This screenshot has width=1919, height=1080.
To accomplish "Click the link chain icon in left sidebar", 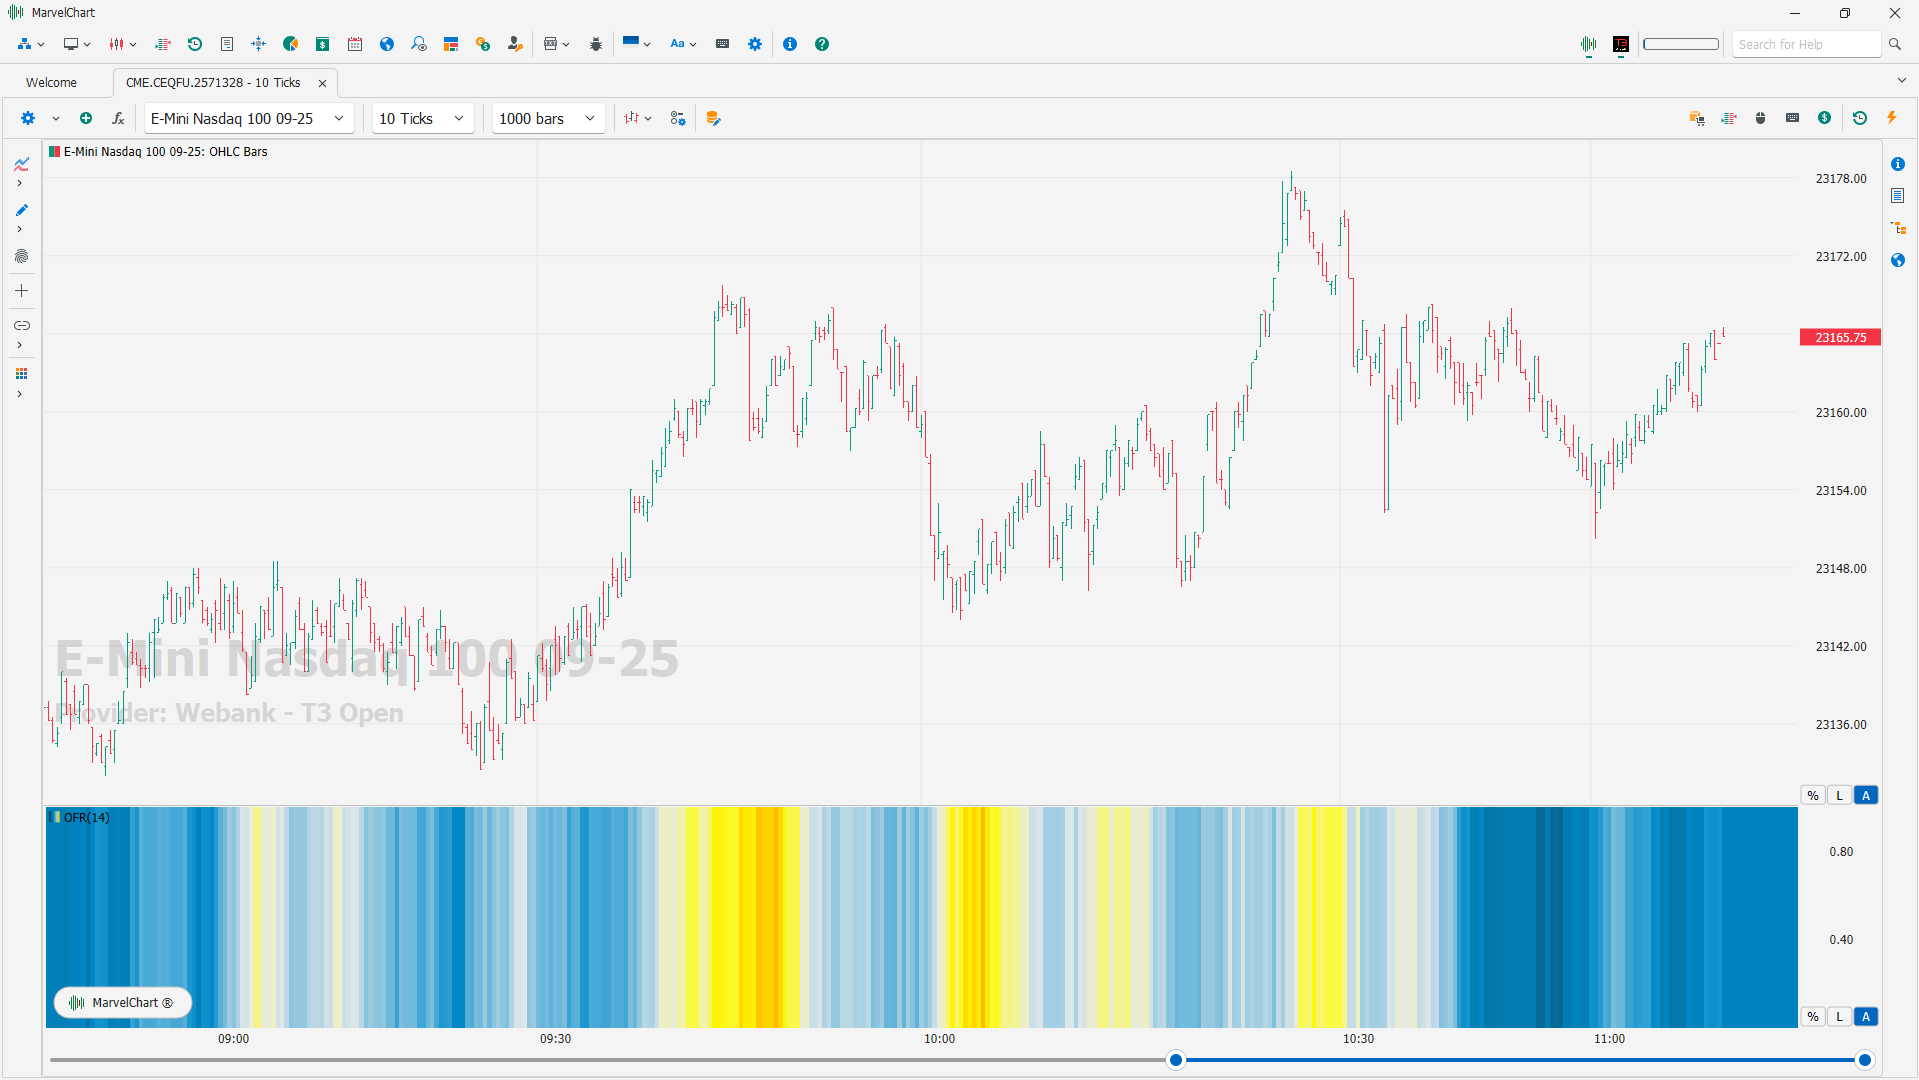I will pos(21,326).
